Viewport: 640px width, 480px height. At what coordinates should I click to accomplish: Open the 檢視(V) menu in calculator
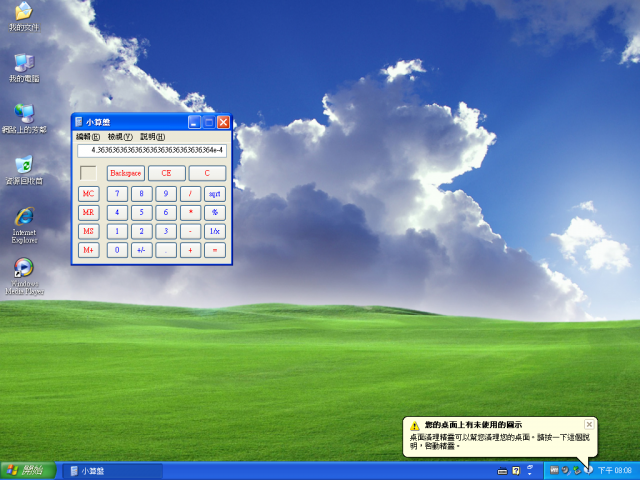[x=120, y=137]
